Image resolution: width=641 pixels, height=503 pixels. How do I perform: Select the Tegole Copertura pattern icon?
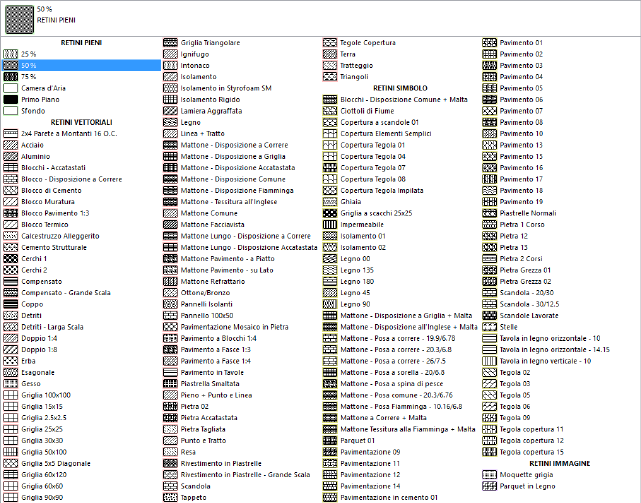pos(329,43)
